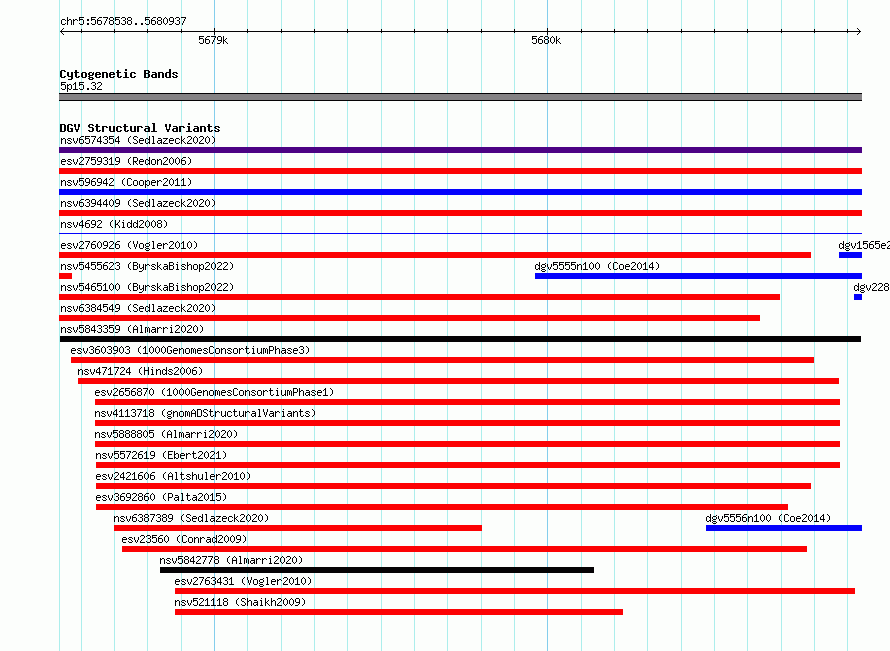Click the purple nsv6574354 (Sedlazeck2020) variant bar

pos(460,150)
